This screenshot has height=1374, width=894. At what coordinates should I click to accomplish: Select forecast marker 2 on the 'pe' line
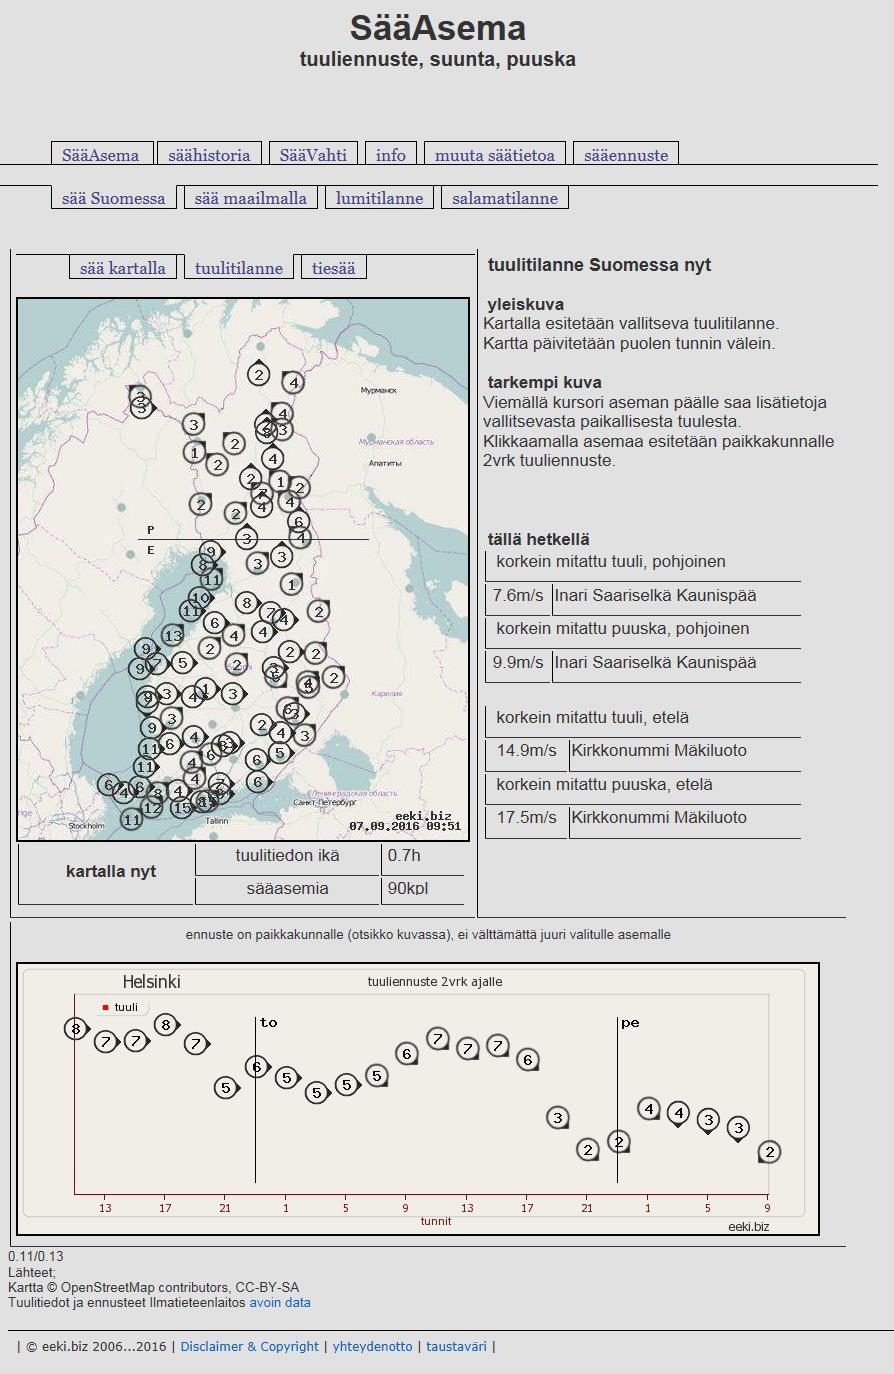(618, 1141)
